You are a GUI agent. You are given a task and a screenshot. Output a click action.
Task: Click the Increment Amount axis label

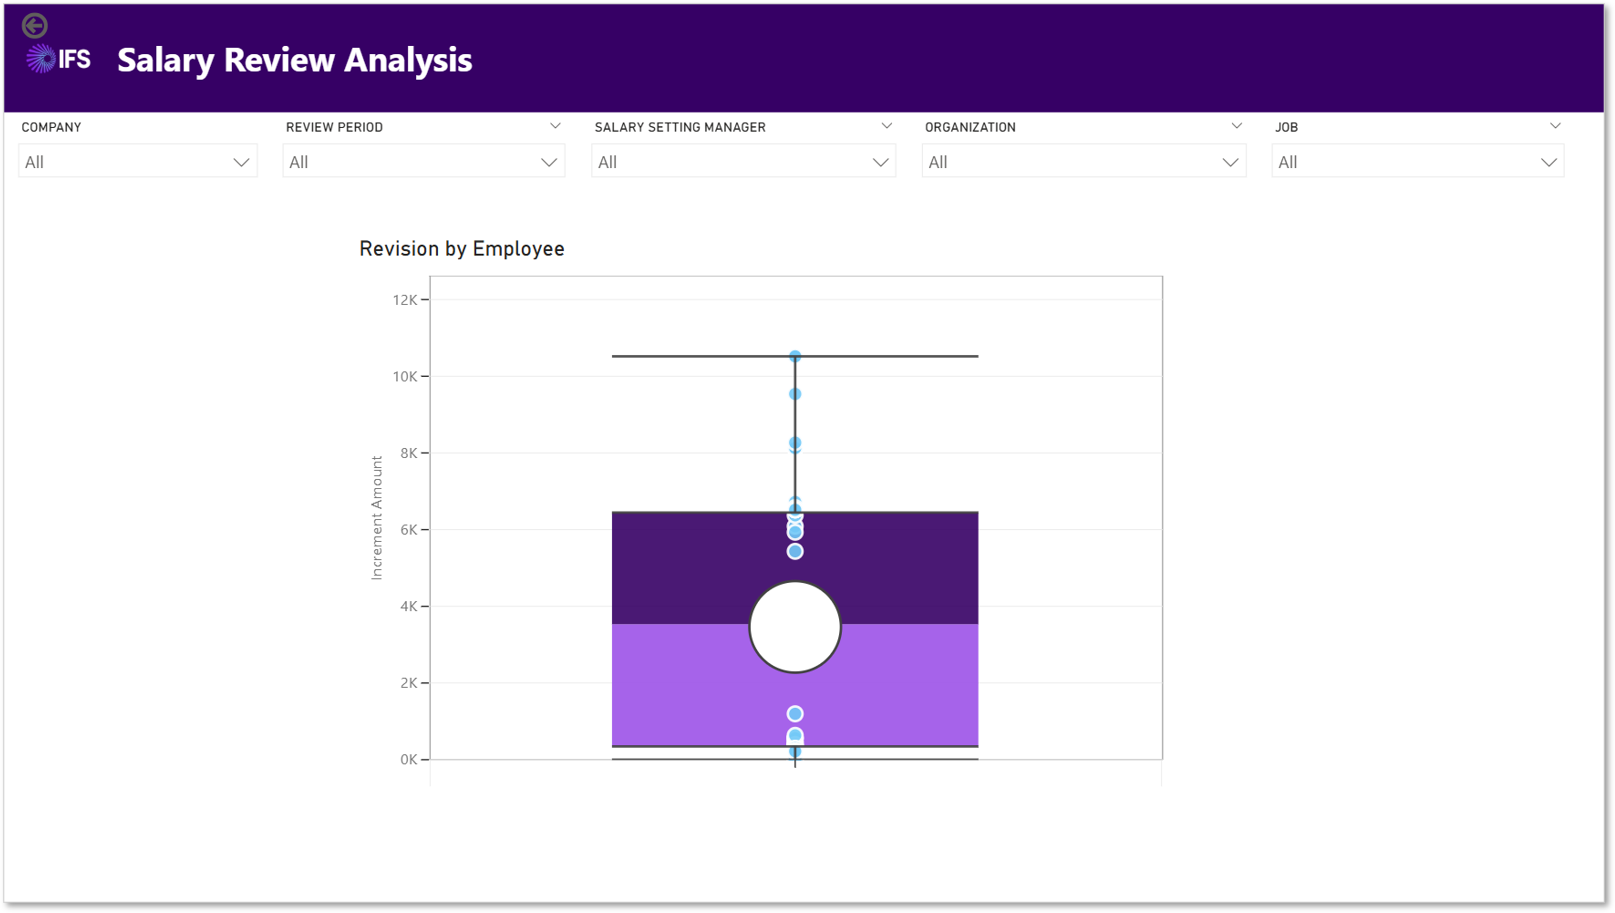[377, 518]
